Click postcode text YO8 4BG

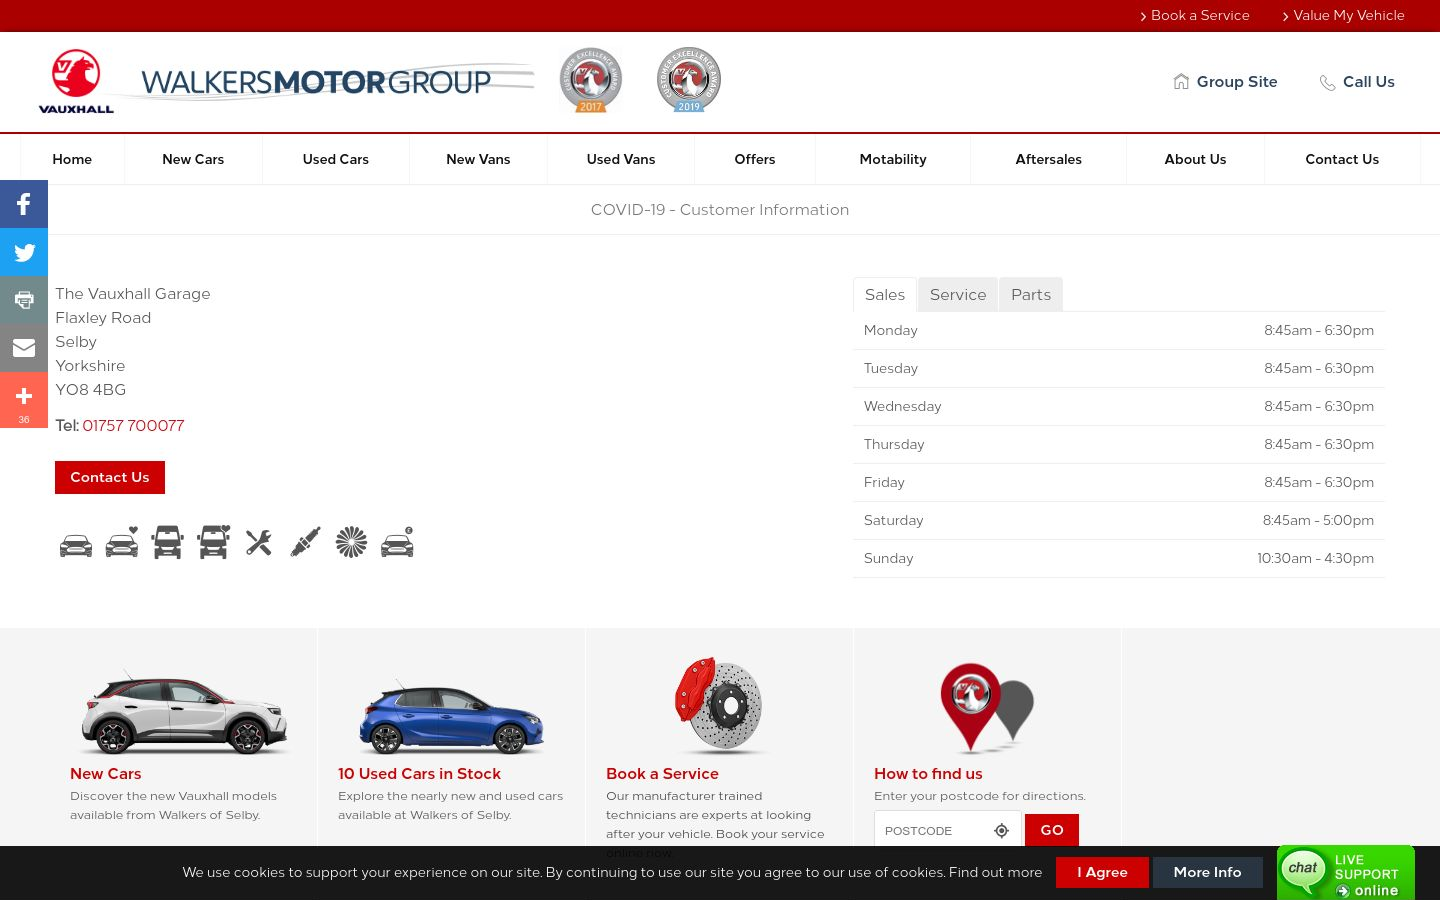[91, 389]
